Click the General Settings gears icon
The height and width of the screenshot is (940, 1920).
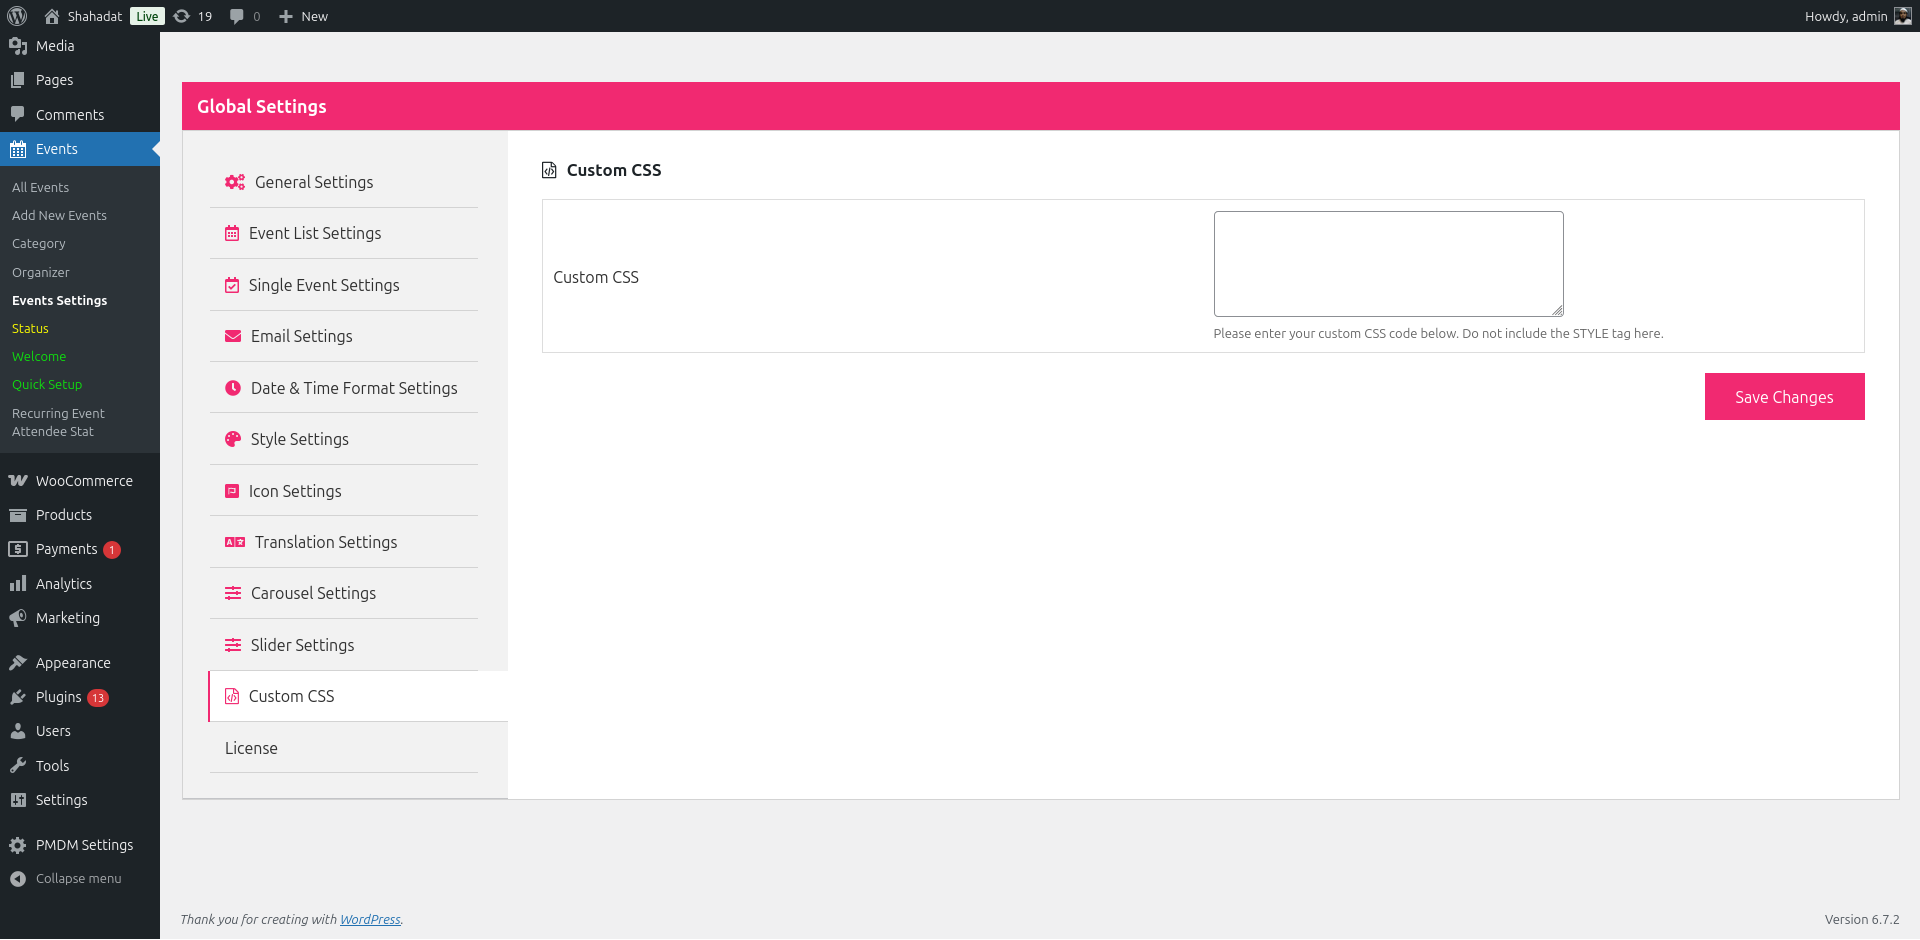click(235, 182)
